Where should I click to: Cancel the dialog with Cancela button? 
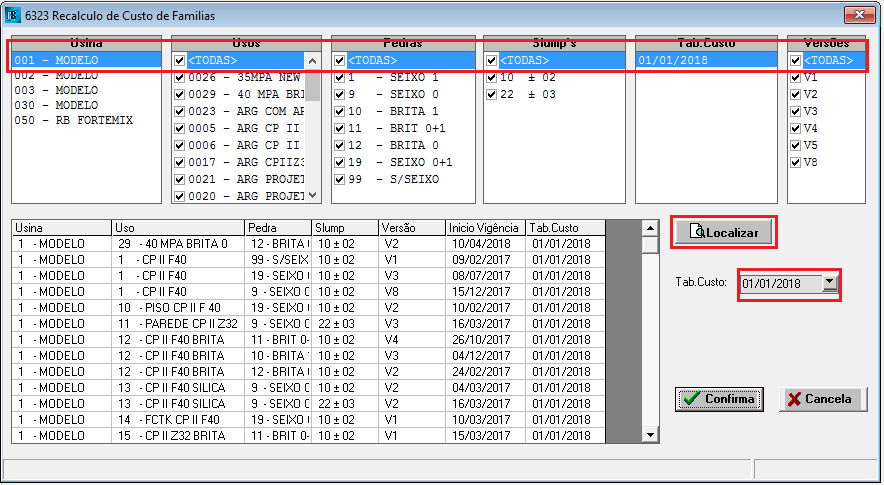[x=823, y=399]
